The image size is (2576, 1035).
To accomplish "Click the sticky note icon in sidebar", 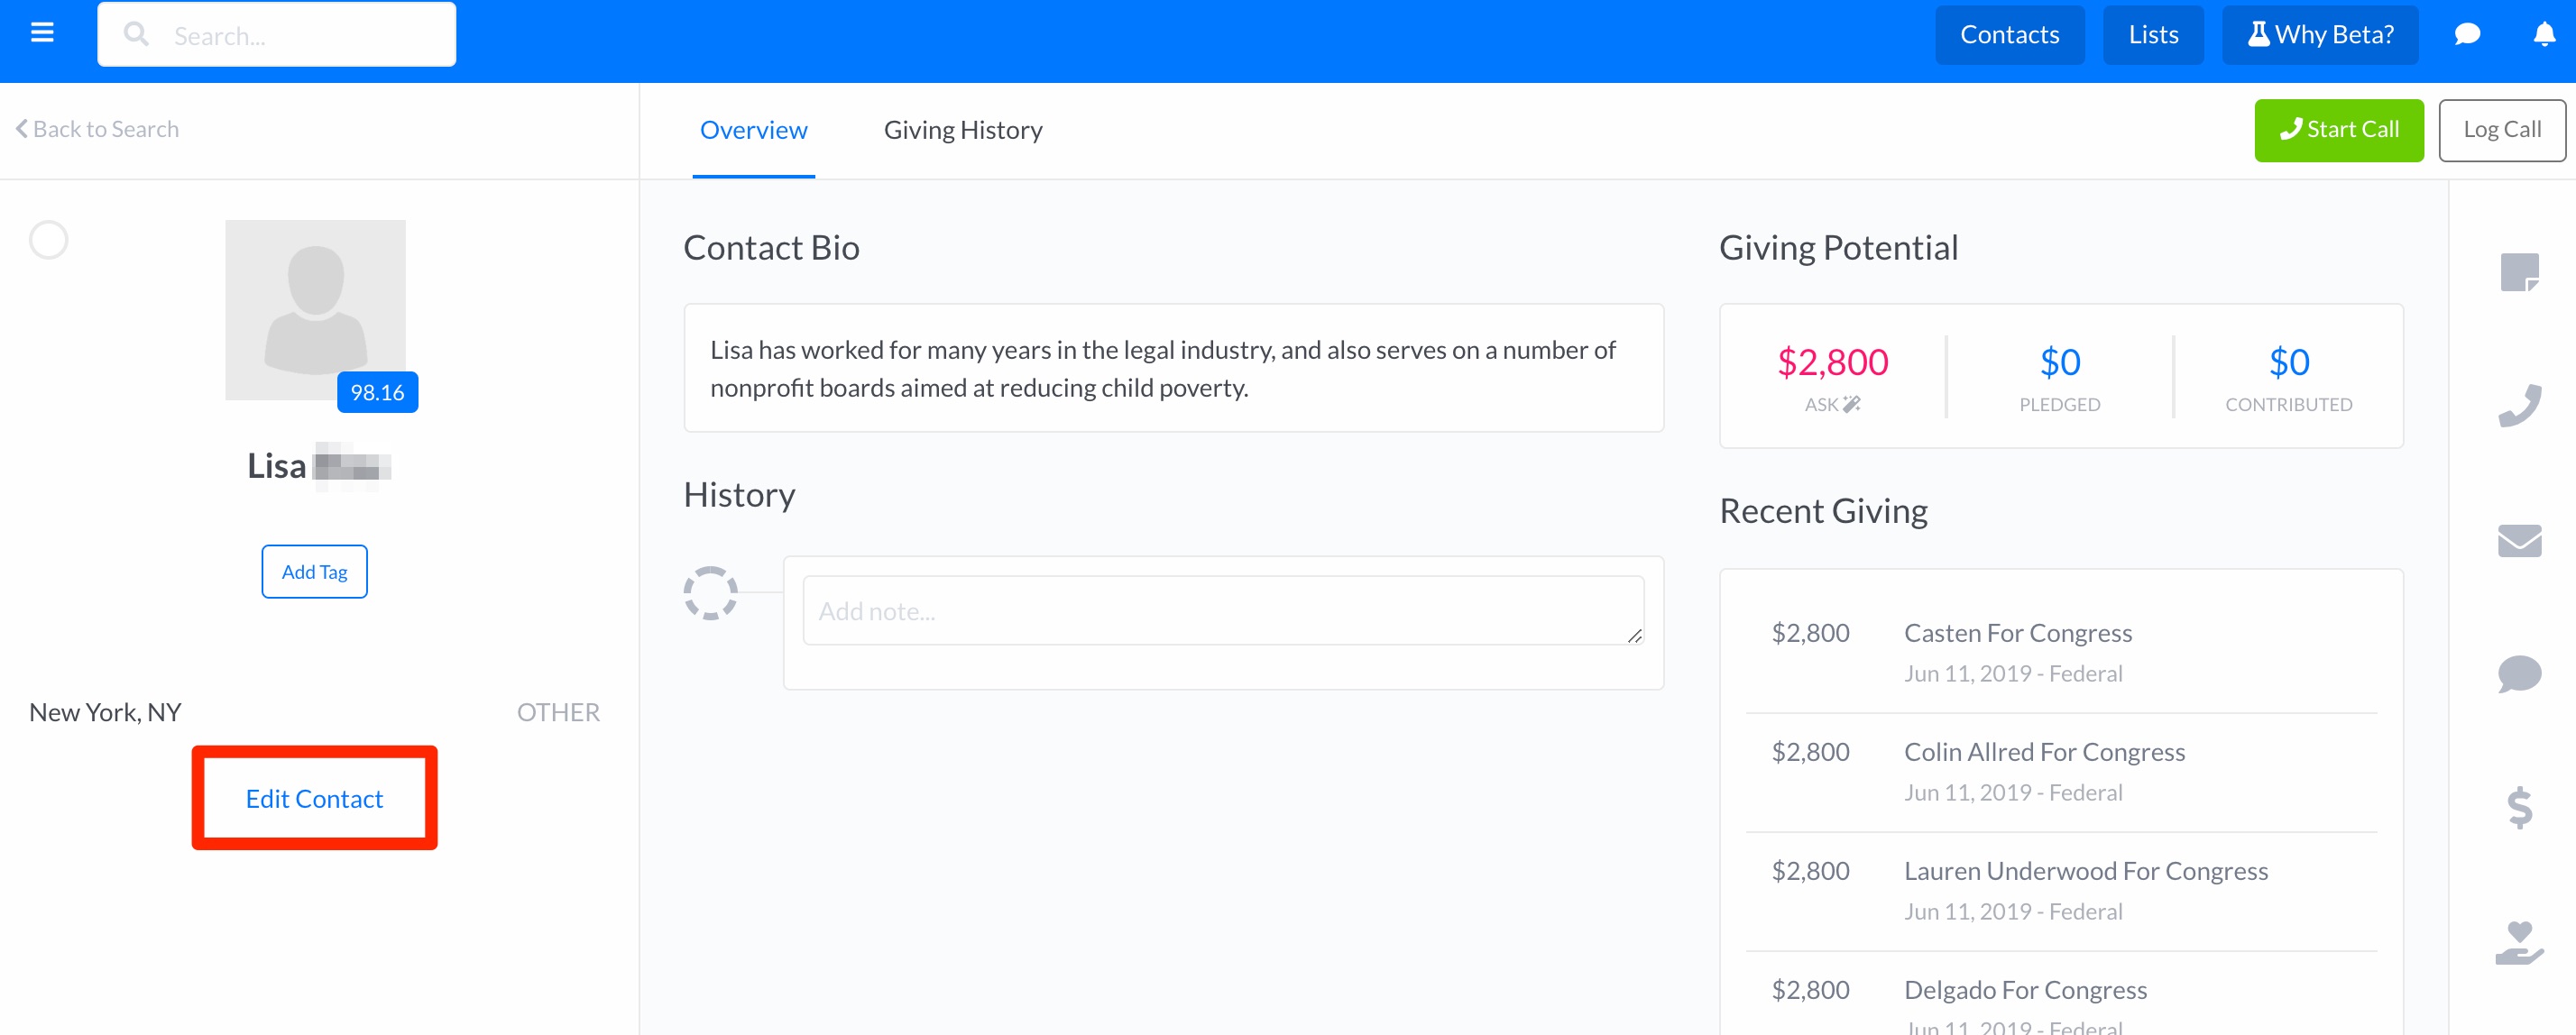I will pos(2519,272).
